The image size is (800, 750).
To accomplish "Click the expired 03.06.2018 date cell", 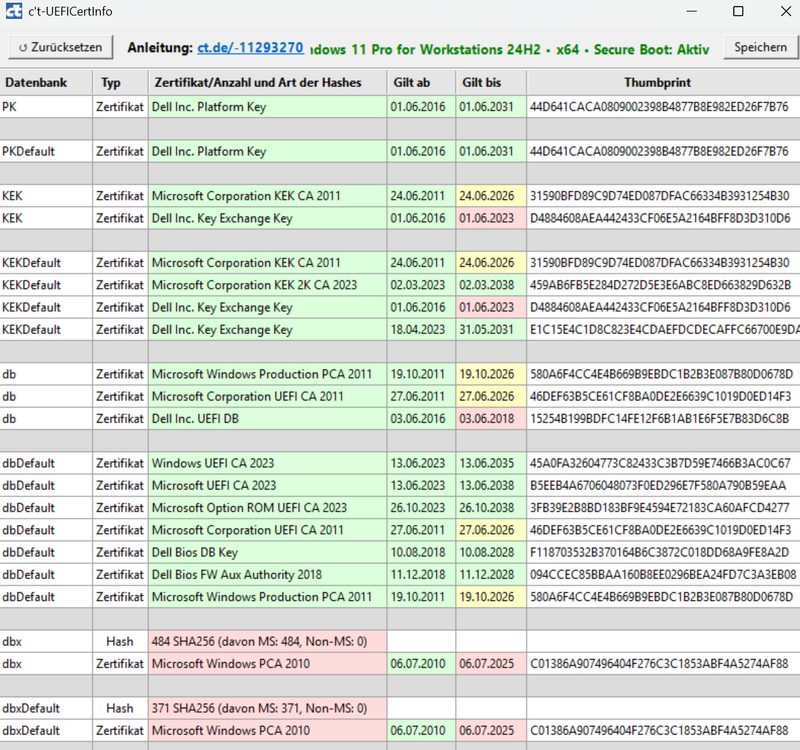I will [x=491, y=419].
